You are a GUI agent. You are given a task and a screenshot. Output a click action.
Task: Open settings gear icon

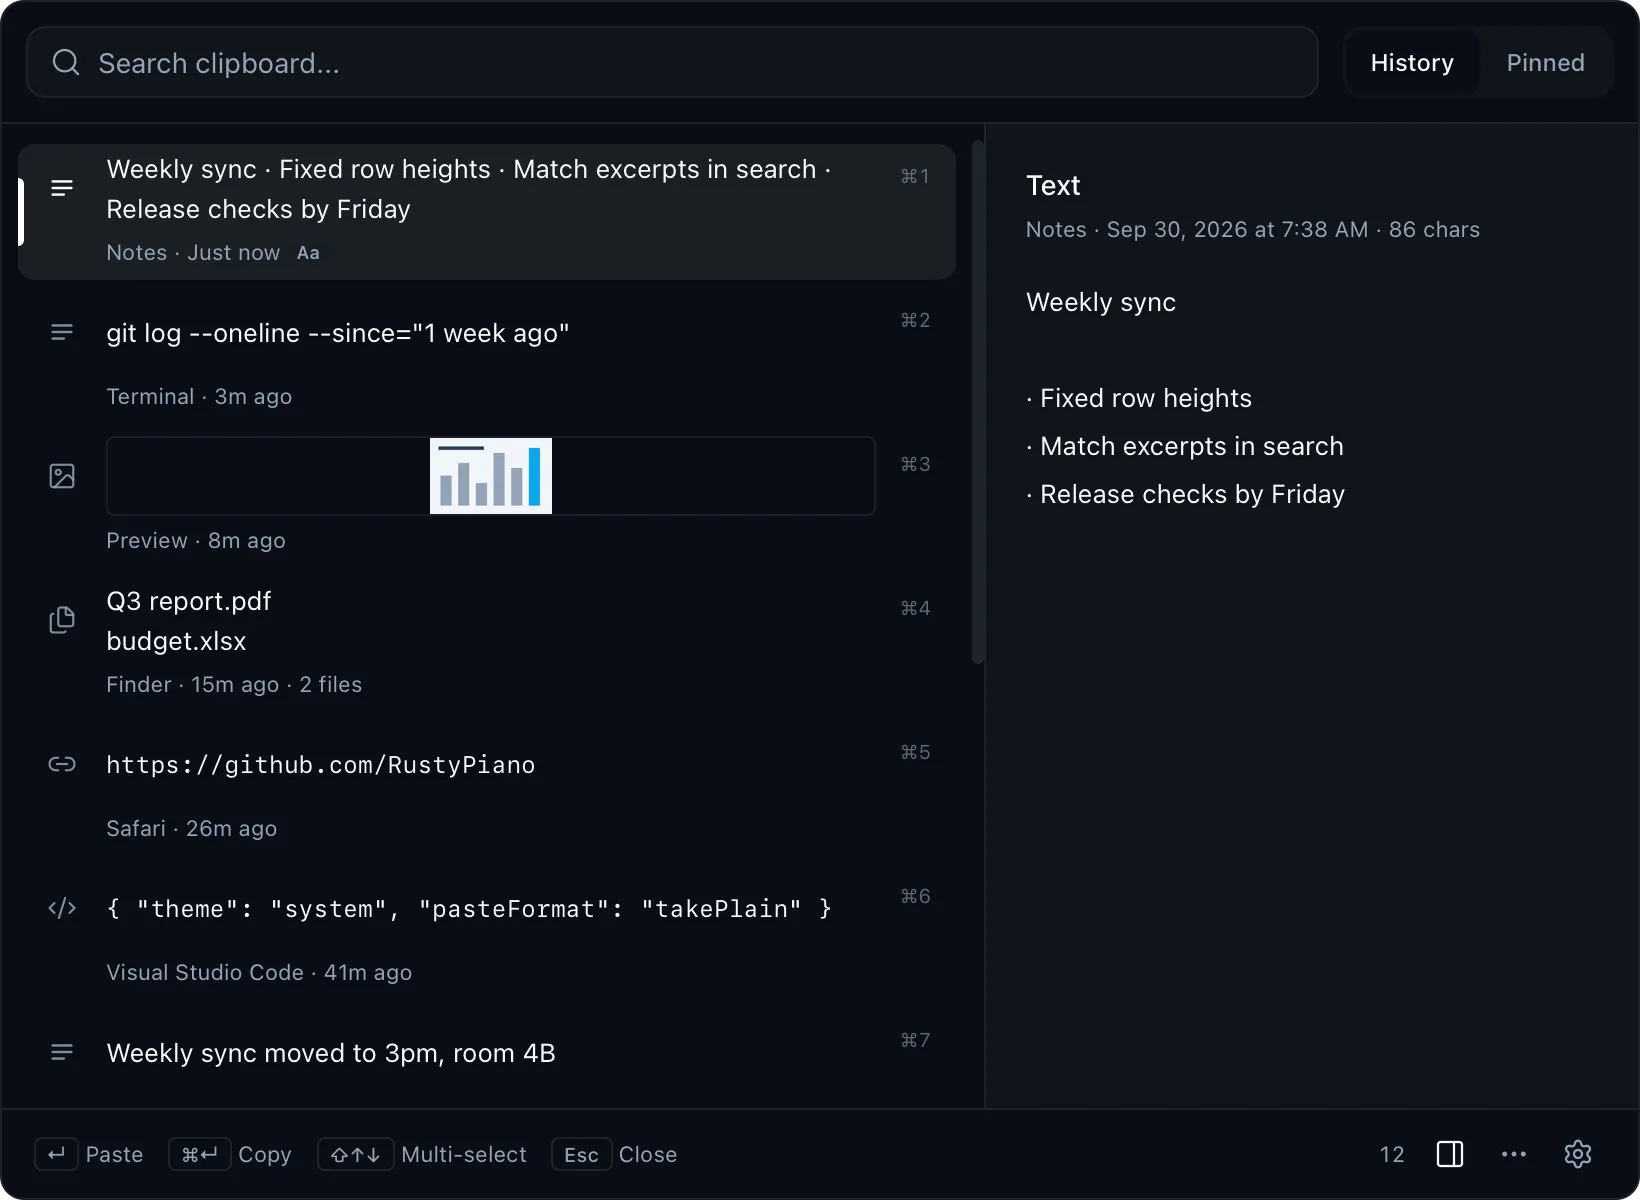click(x=1578, y=1154)
